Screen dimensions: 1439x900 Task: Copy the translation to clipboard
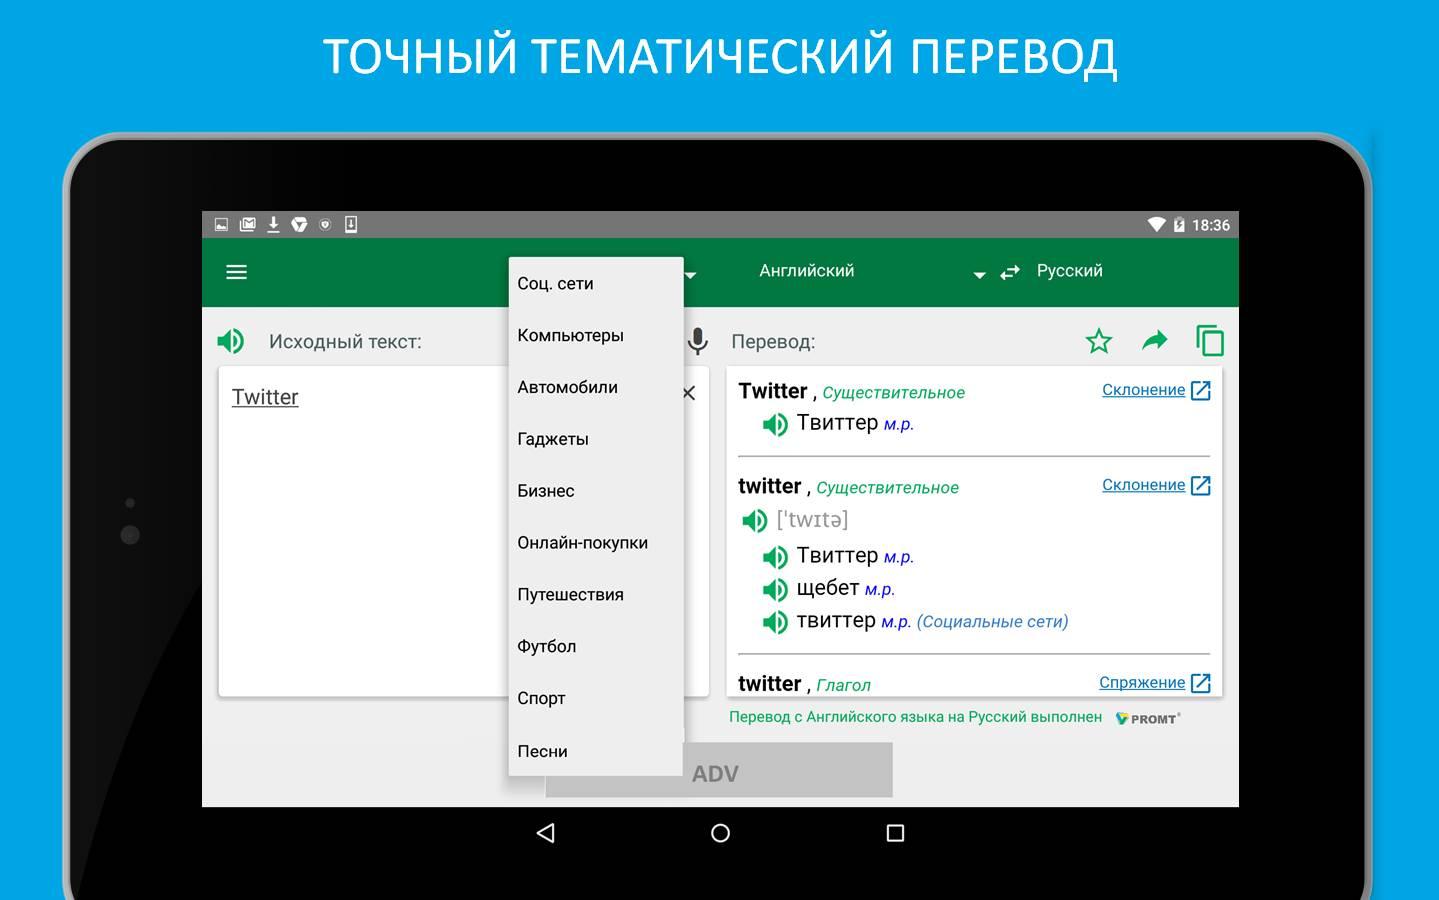1210,341
